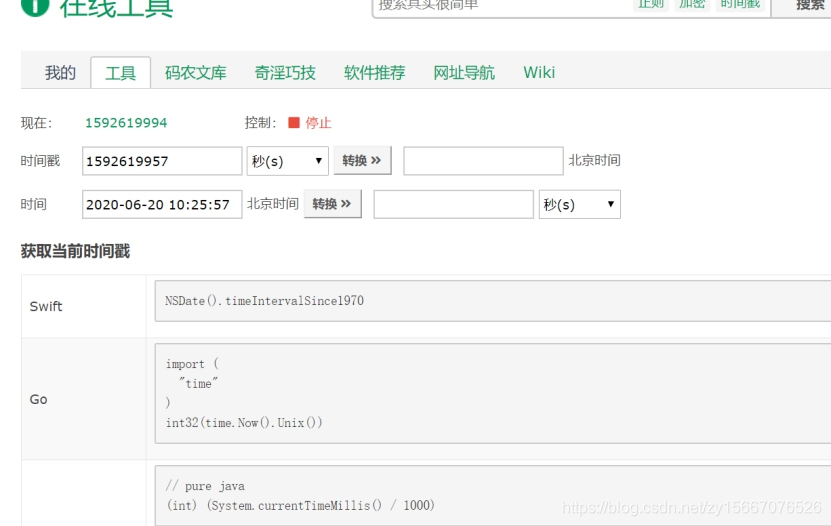Click 转换 button in the 时间 row
Viewport: 831px width, 526px height.
coord(333,204)
